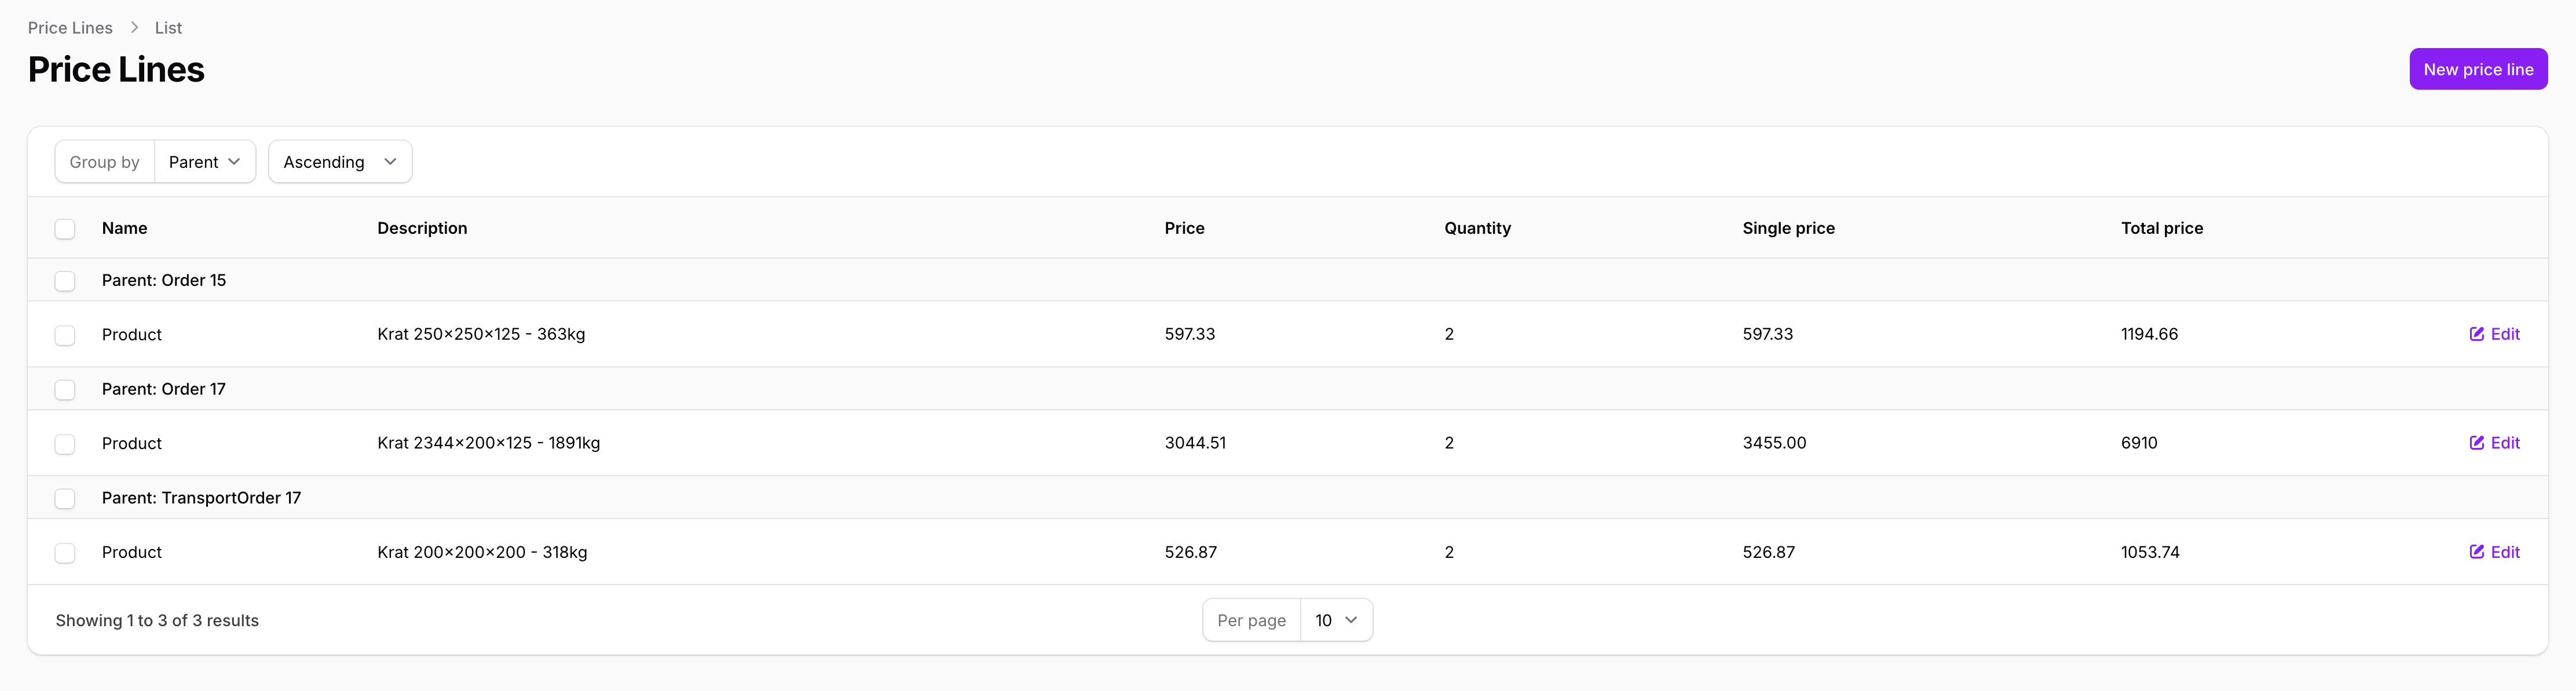Select the Parent: Order 15 group checkbox
The image size is (2576, 691).
(65, 281)
